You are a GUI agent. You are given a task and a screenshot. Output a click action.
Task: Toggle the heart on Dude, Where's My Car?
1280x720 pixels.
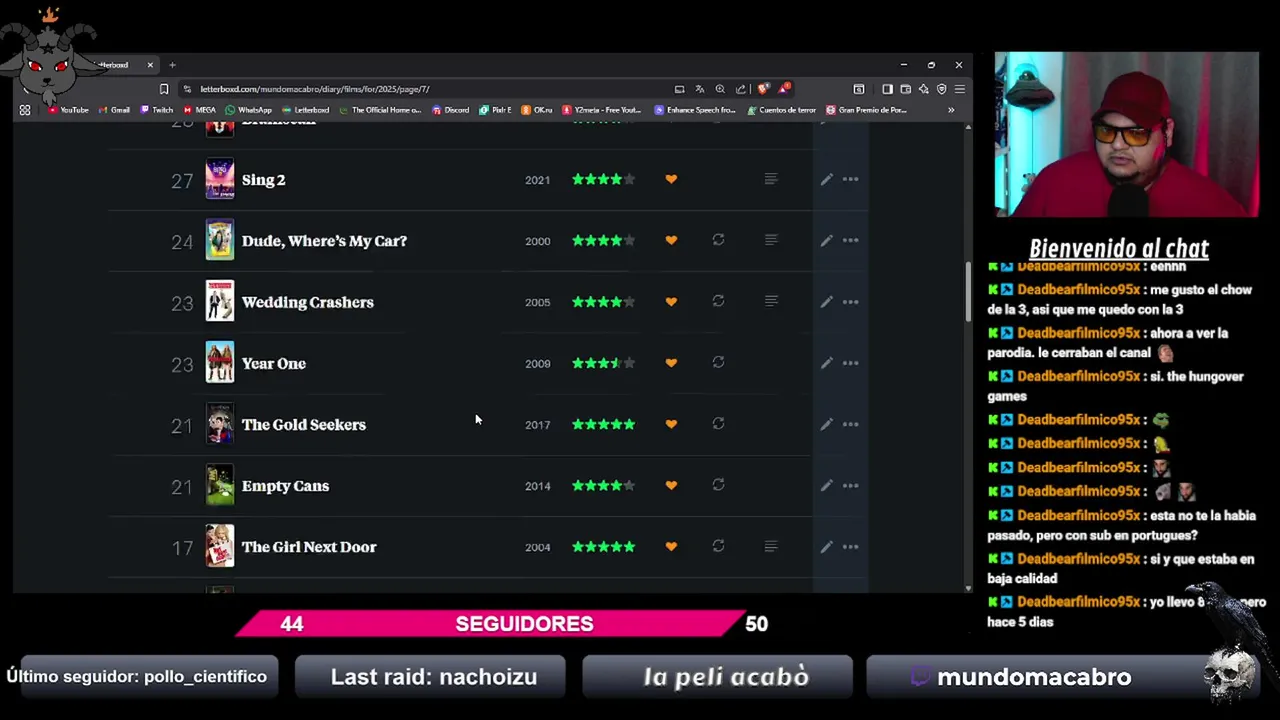[671, 240]
